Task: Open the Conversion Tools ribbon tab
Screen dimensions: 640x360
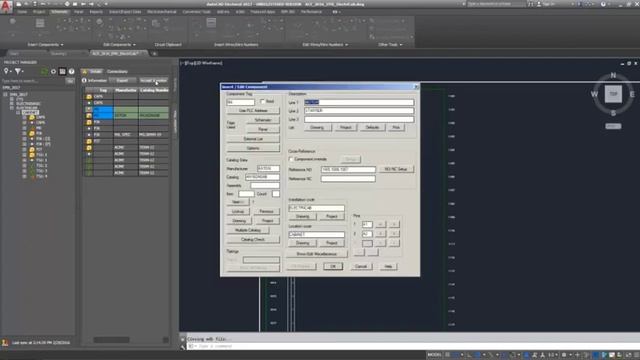Action: pos(196,12)
